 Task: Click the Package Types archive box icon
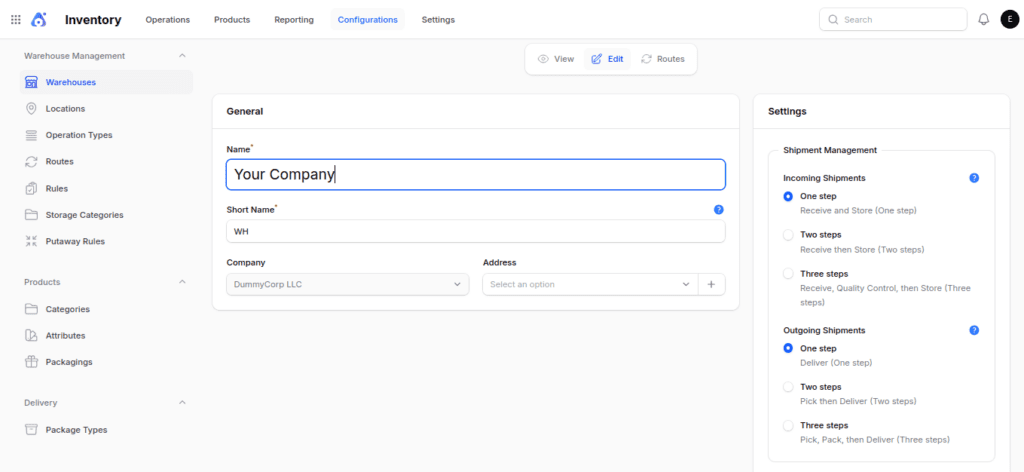31,430
